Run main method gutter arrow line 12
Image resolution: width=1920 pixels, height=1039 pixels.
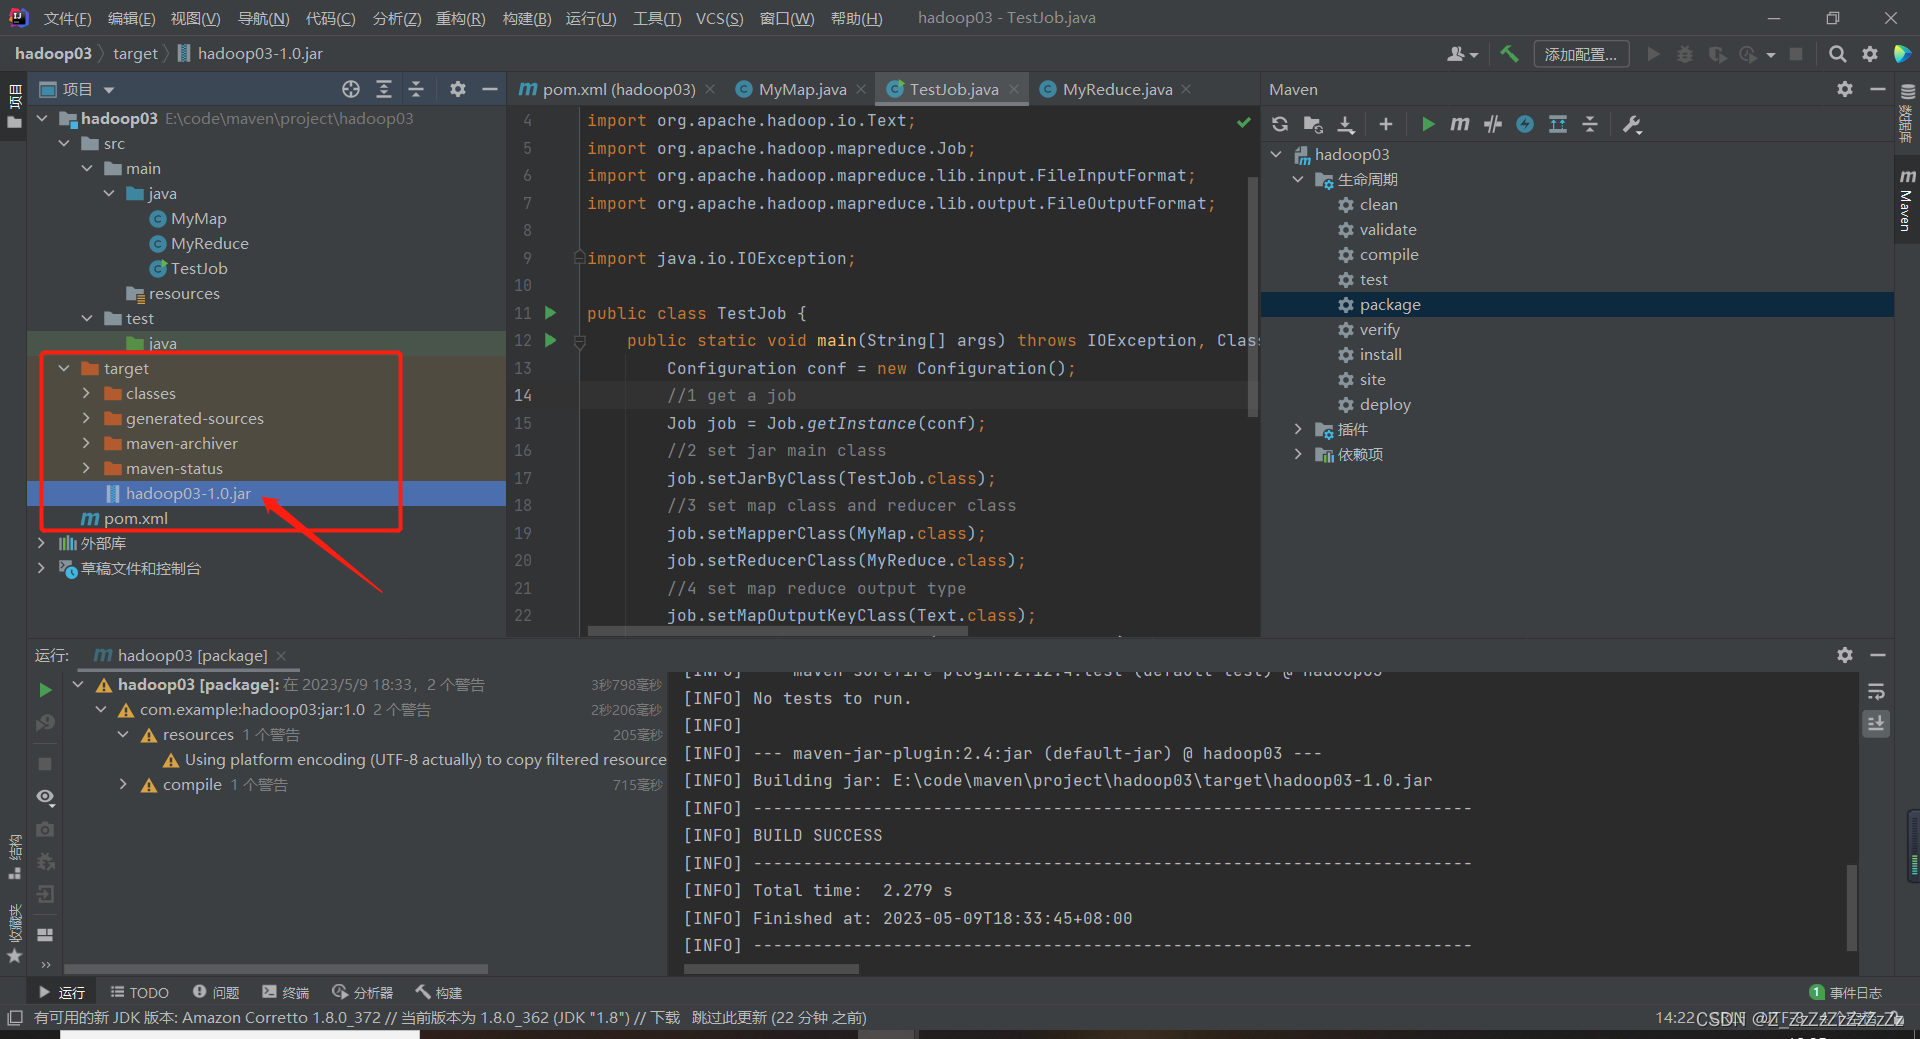(550, 340)
